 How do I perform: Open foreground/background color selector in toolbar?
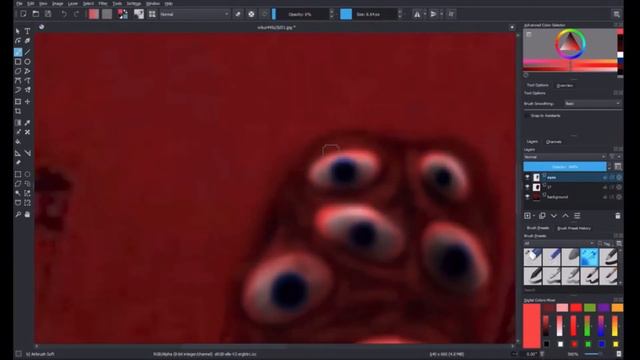[x=122, y=14]
